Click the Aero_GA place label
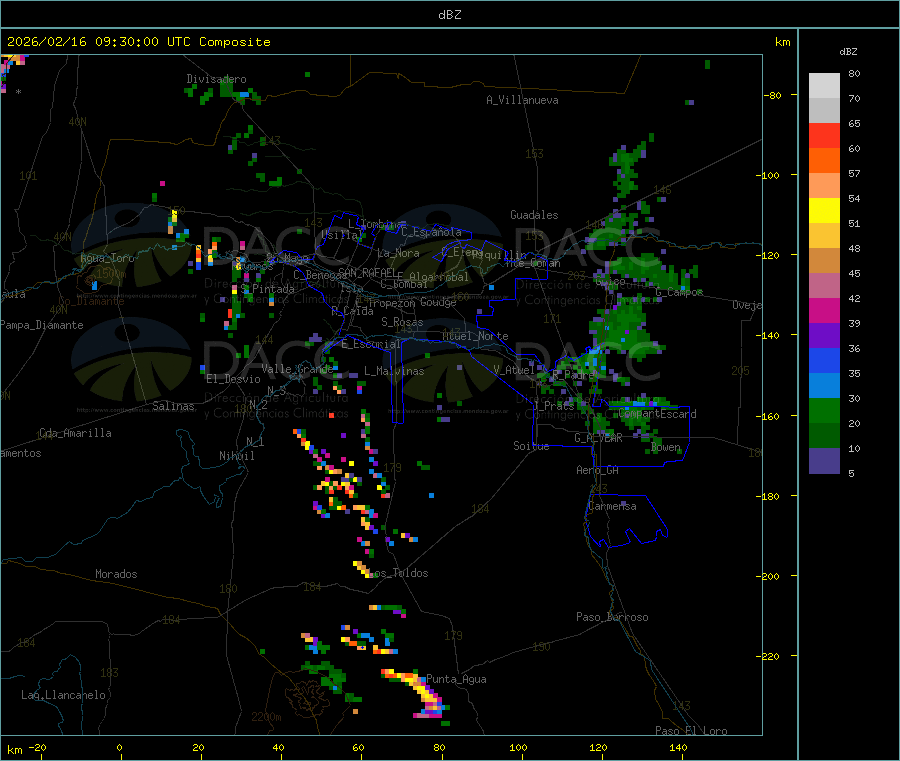Viewport: 900px width, 761px height. coord(598,470)
